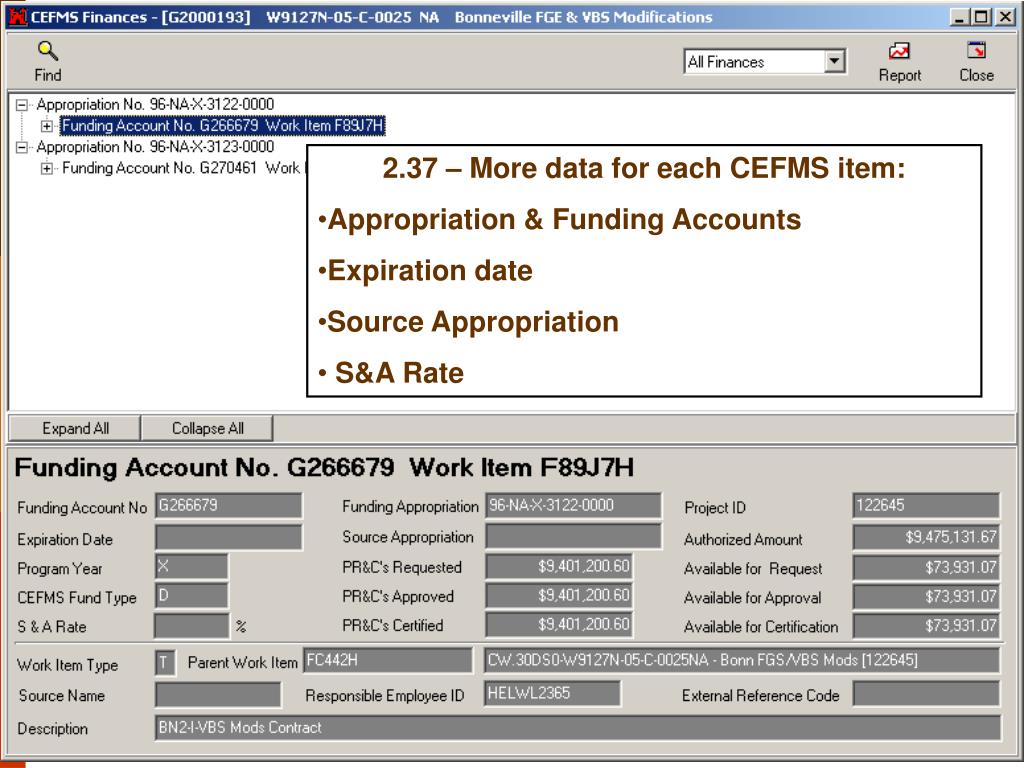Image resolution: width=1024 pixels, height=768 pixels.
Task: Click the empty External Reference Code field
Action: (x=926, y=694)
